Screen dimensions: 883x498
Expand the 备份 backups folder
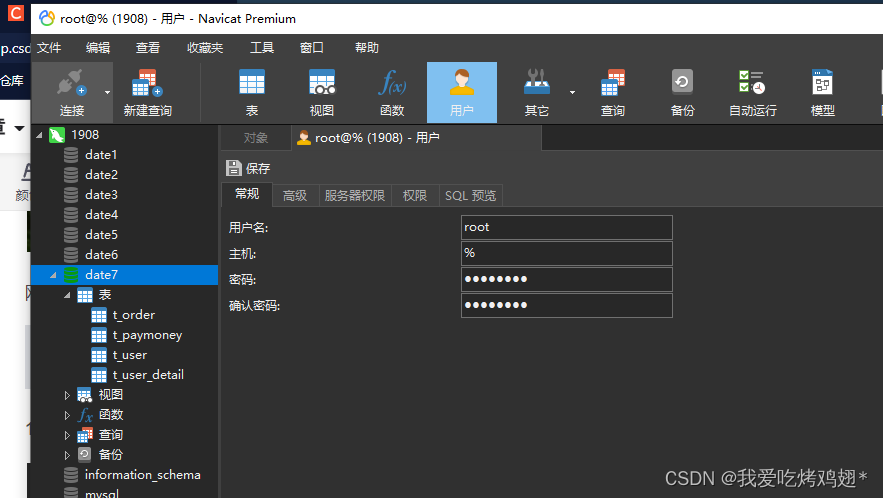(67, 455)
